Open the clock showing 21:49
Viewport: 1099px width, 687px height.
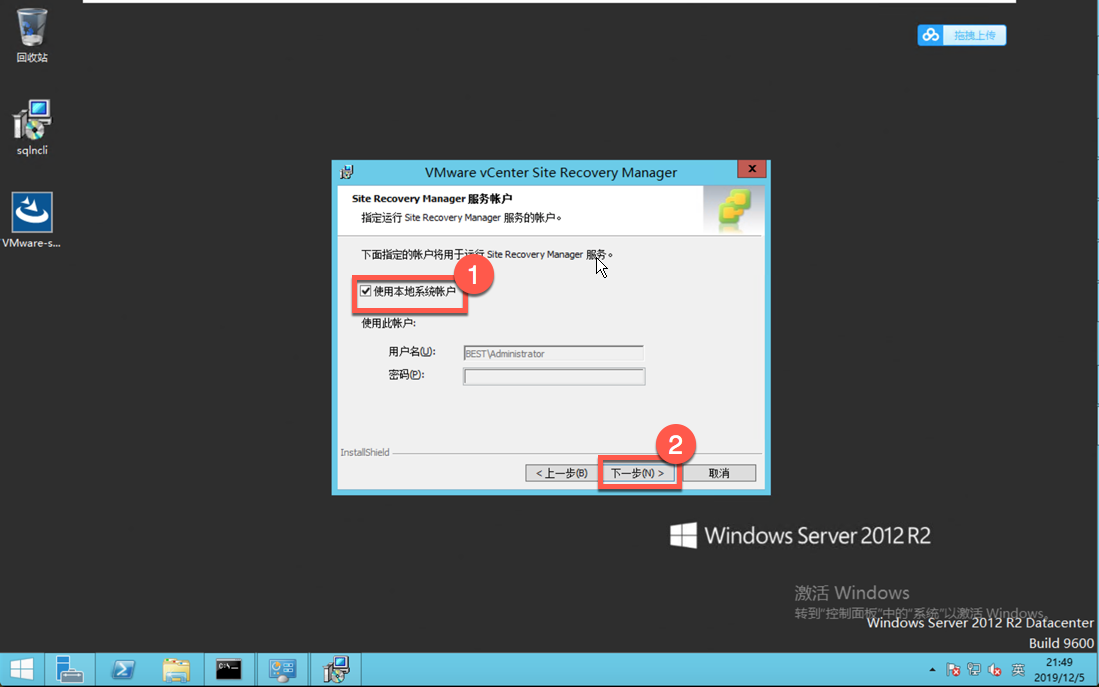(1058, 670)
